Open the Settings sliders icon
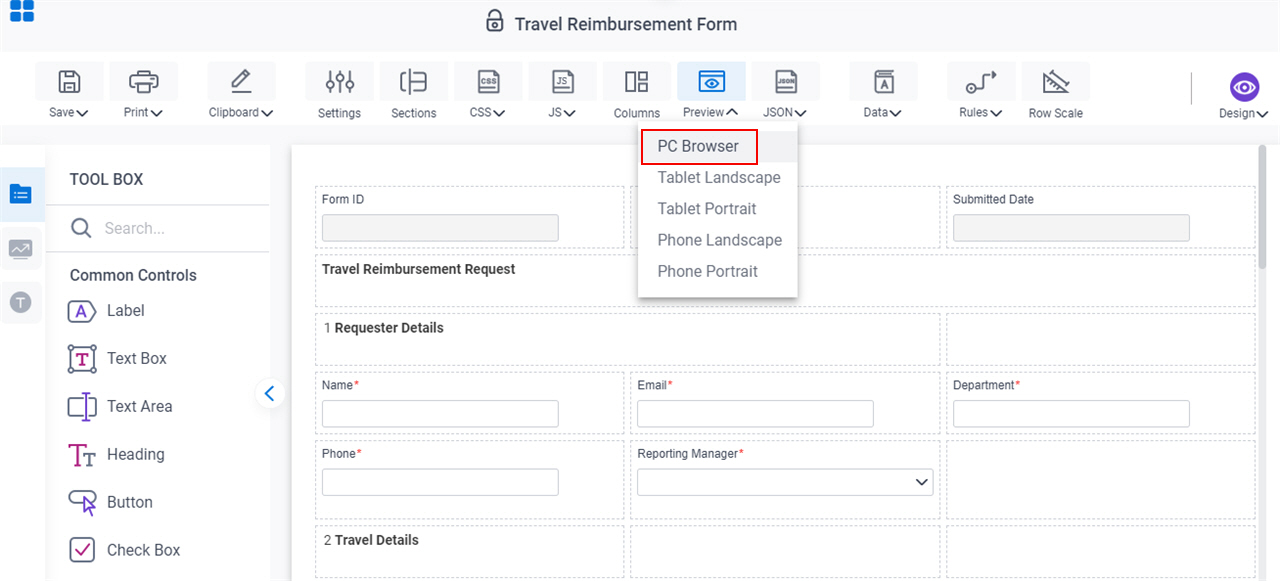This screenshot has height=581, width=1280. coord(340,82)
